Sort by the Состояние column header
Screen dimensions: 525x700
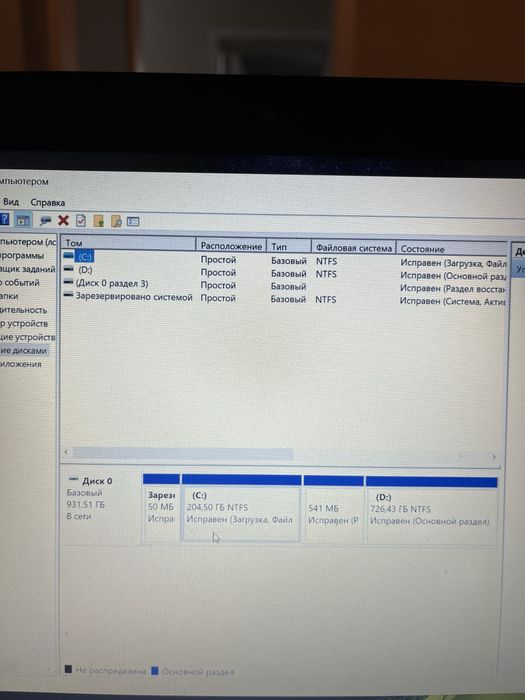point(451,249)
